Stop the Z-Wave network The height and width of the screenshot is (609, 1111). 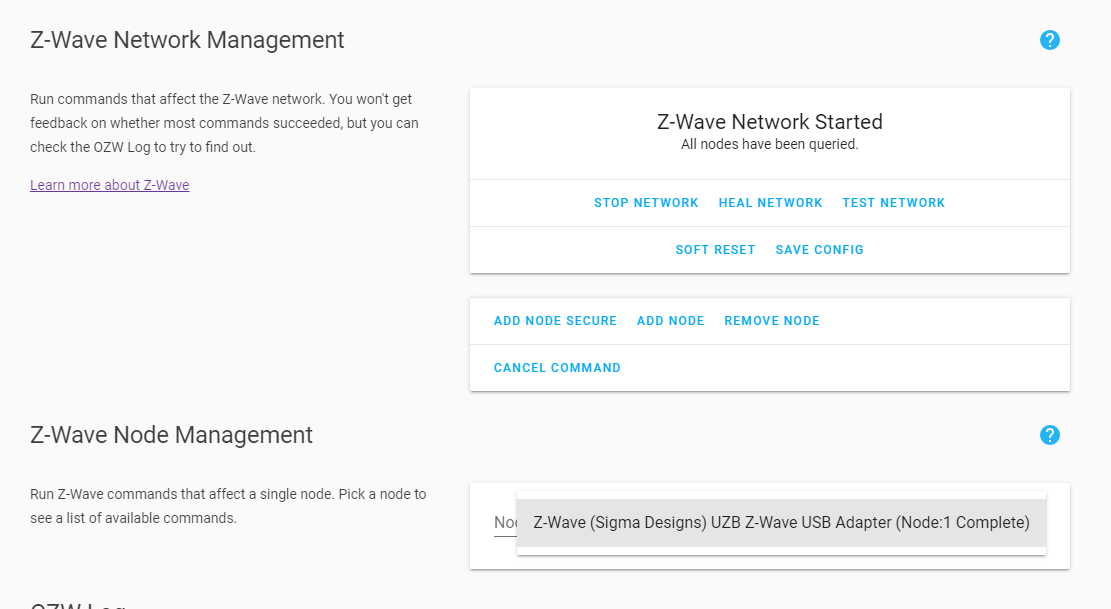point(646,202)
